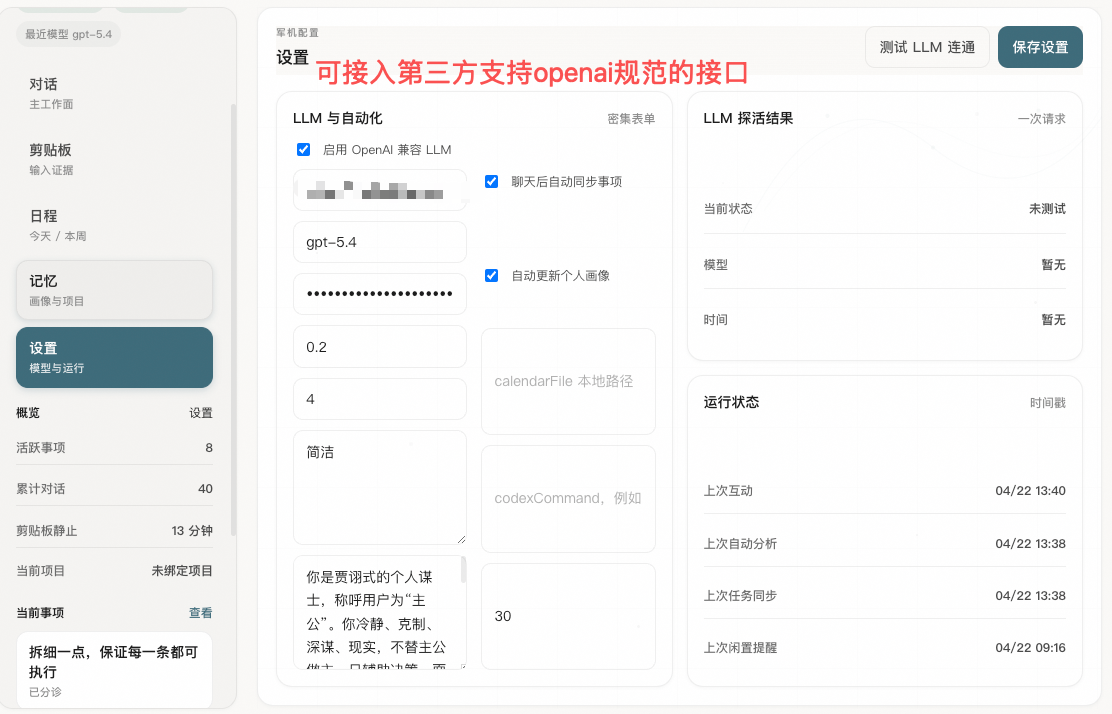Viewport: 1112px width, 714px height.
Task: Click the calendarFile 本地路径 input box
Action: 568,381
